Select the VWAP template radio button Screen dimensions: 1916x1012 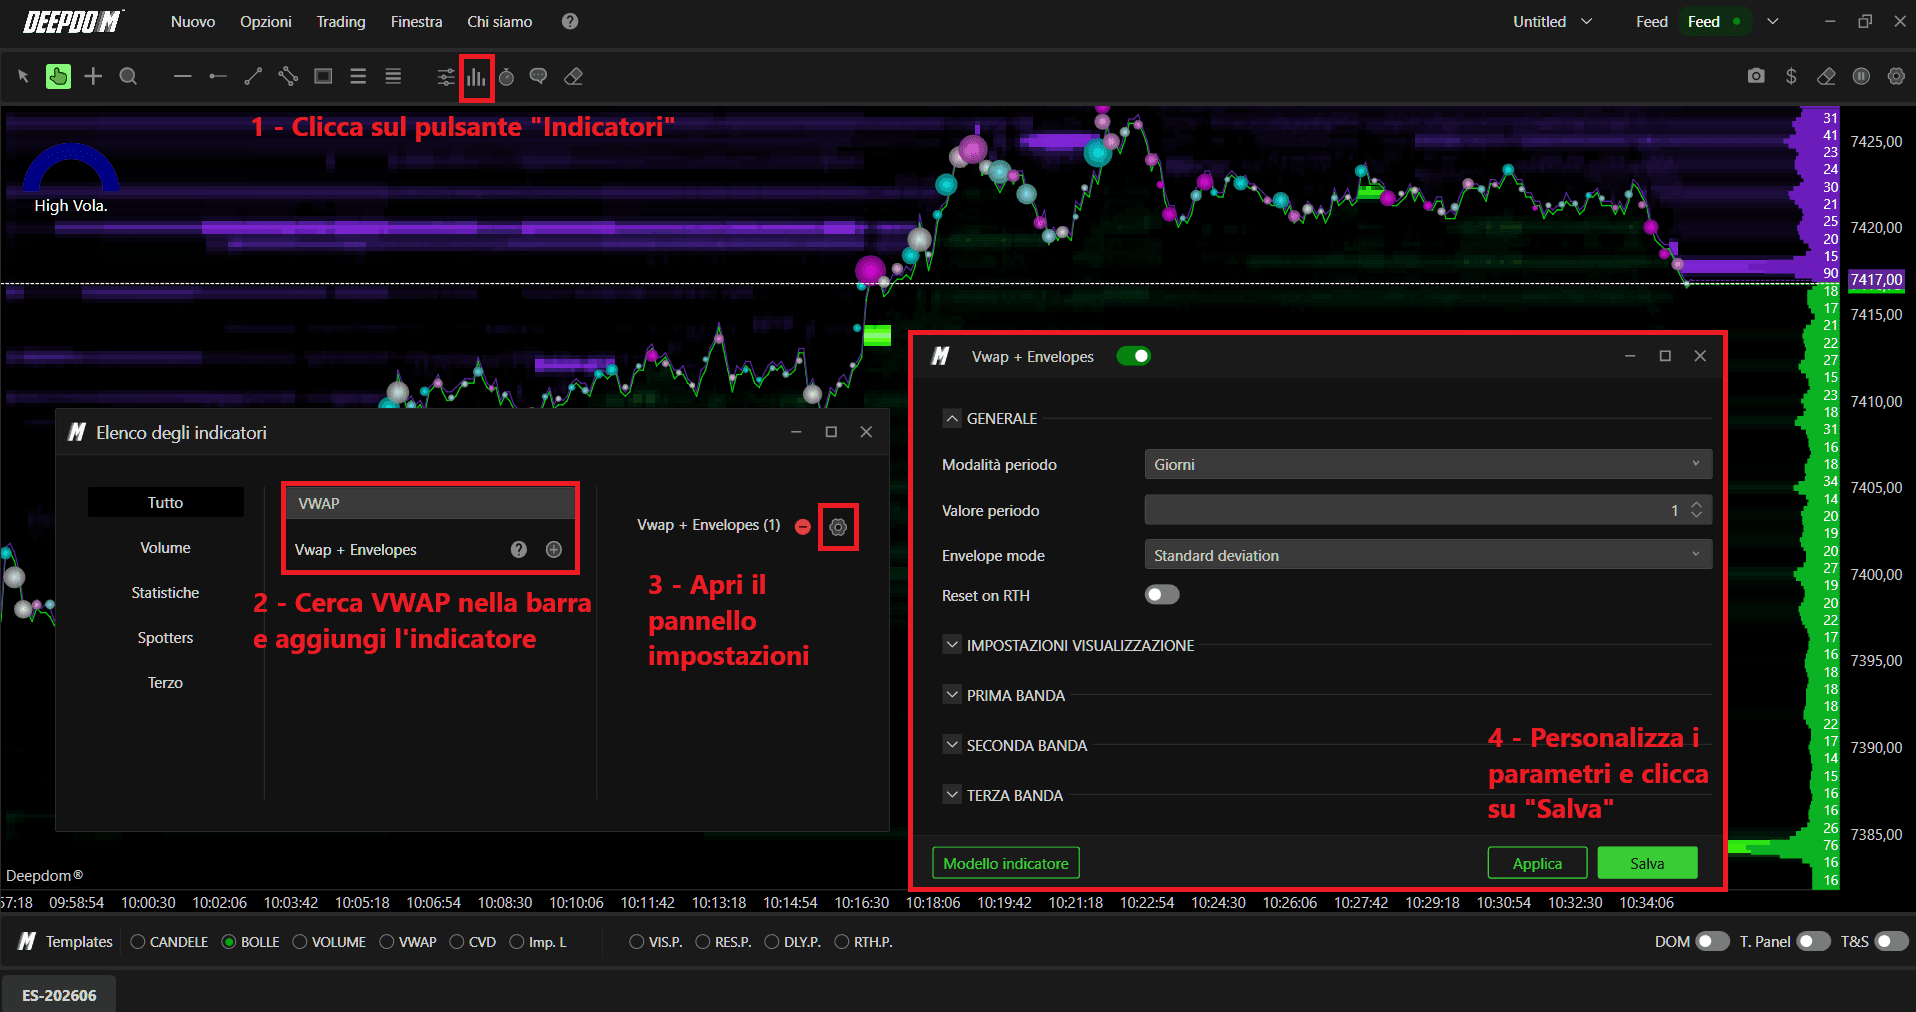[x=387, y=942]
